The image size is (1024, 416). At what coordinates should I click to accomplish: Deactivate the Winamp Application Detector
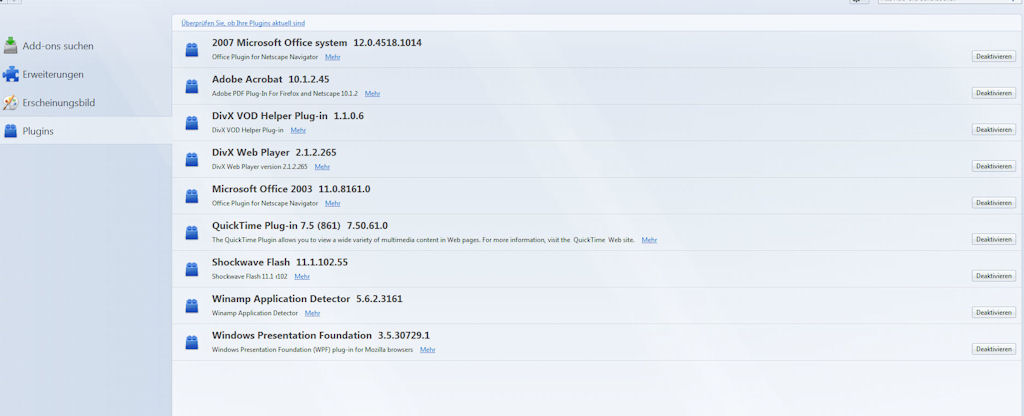coord(993,312)
